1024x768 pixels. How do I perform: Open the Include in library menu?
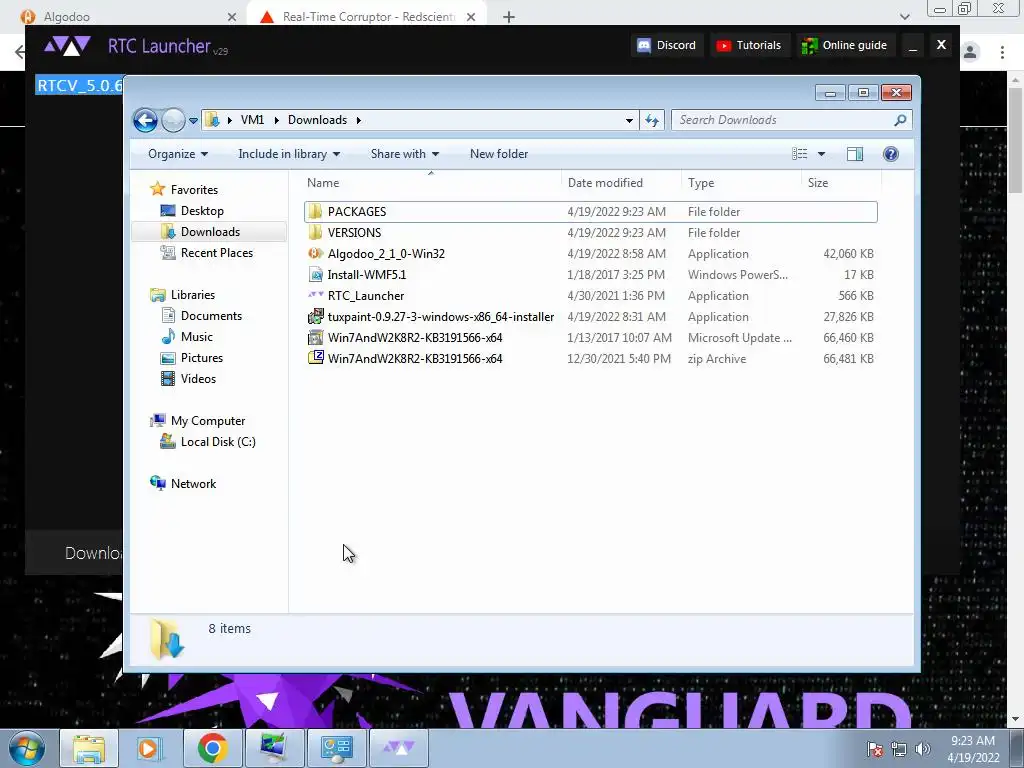(289, 154)
